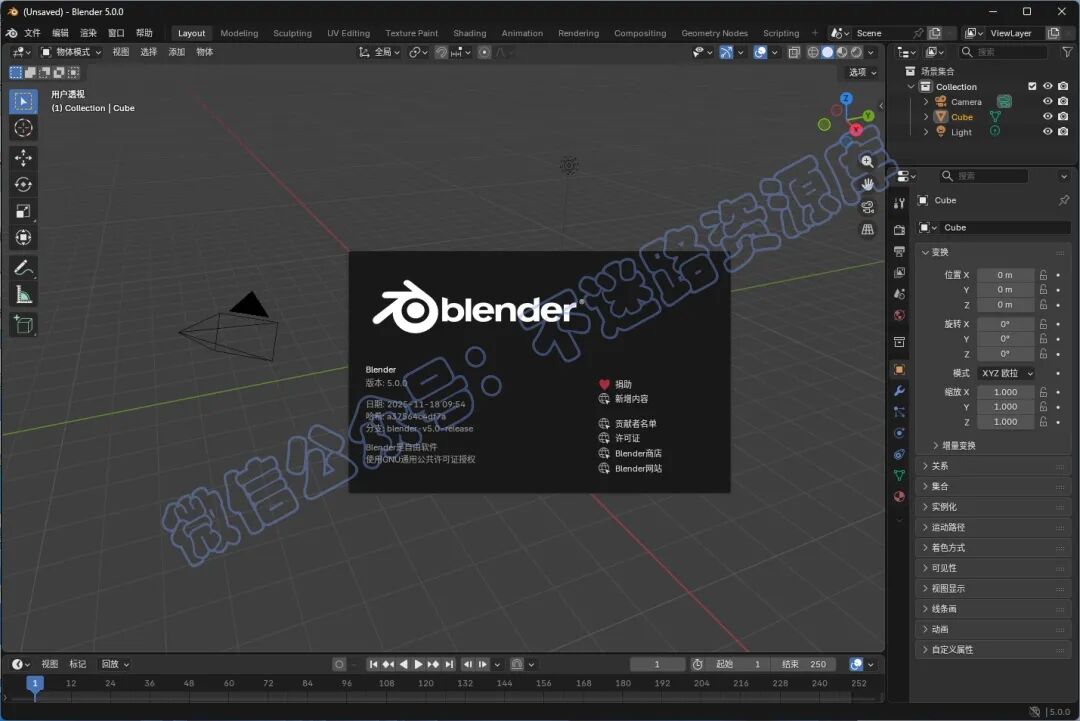Click the viewport pan hand icon

pos(867,184)
